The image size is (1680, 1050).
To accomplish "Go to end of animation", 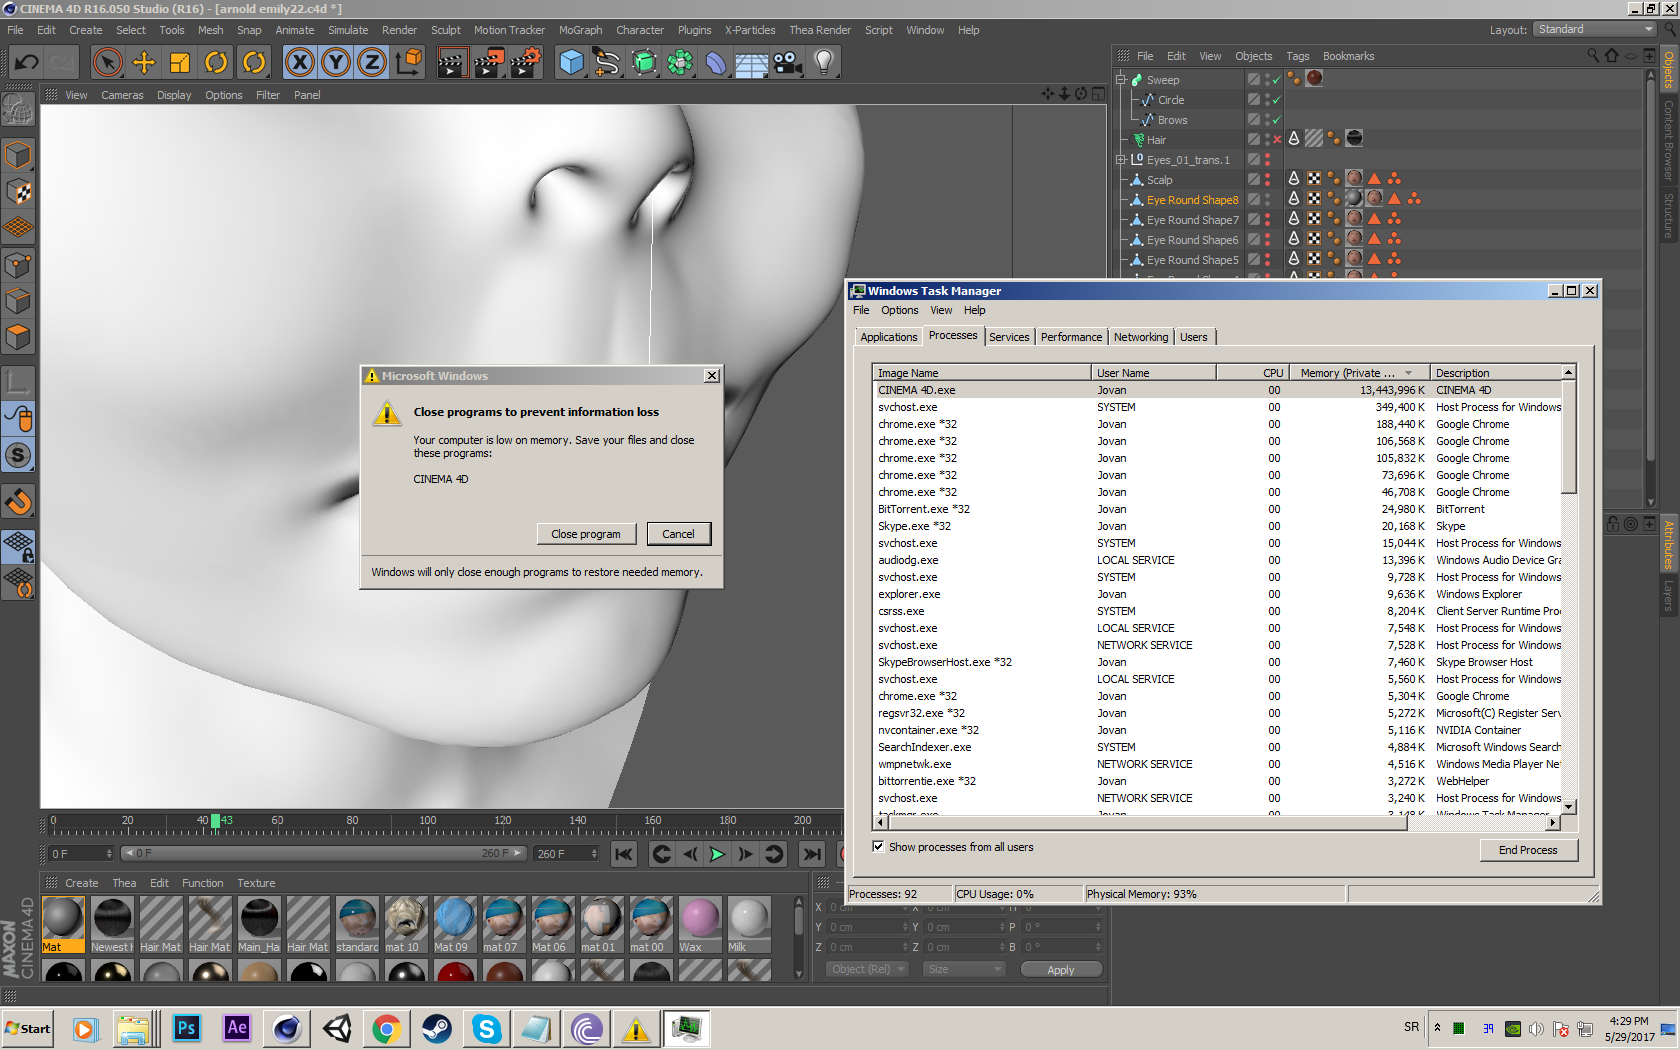I will [812, 854].
